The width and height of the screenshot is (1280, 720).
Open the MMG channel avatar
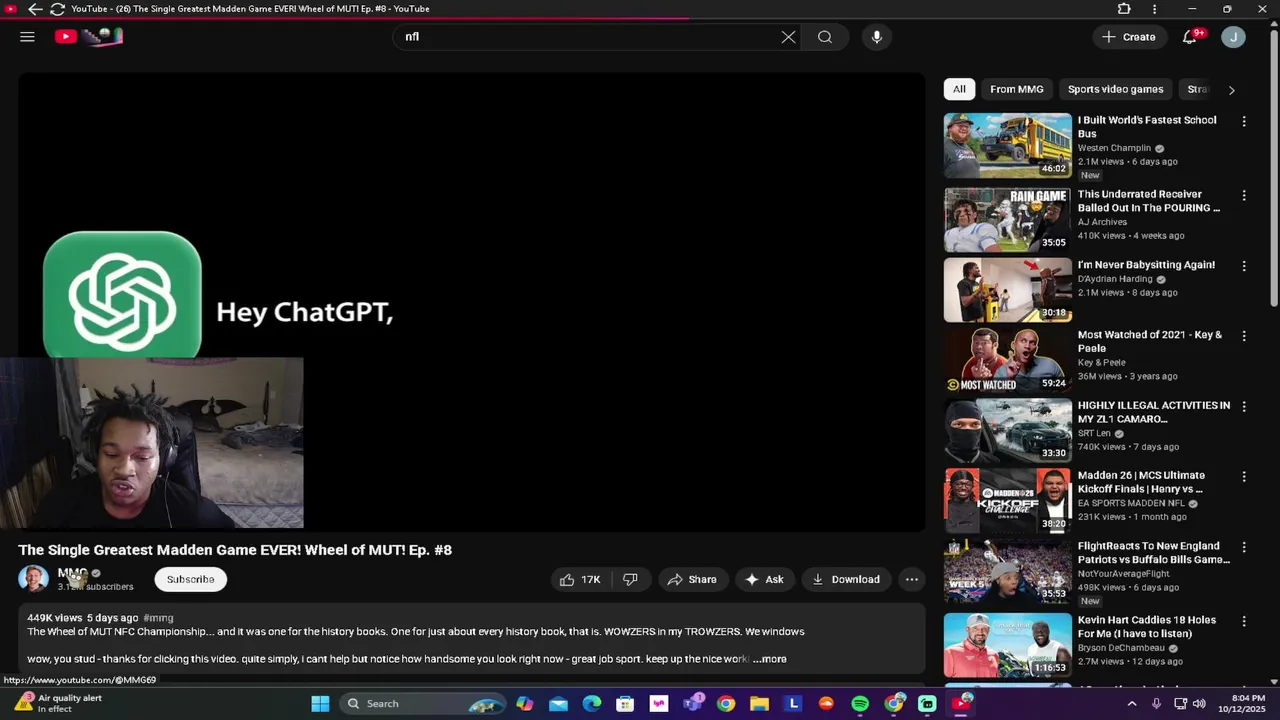(33, 579)
